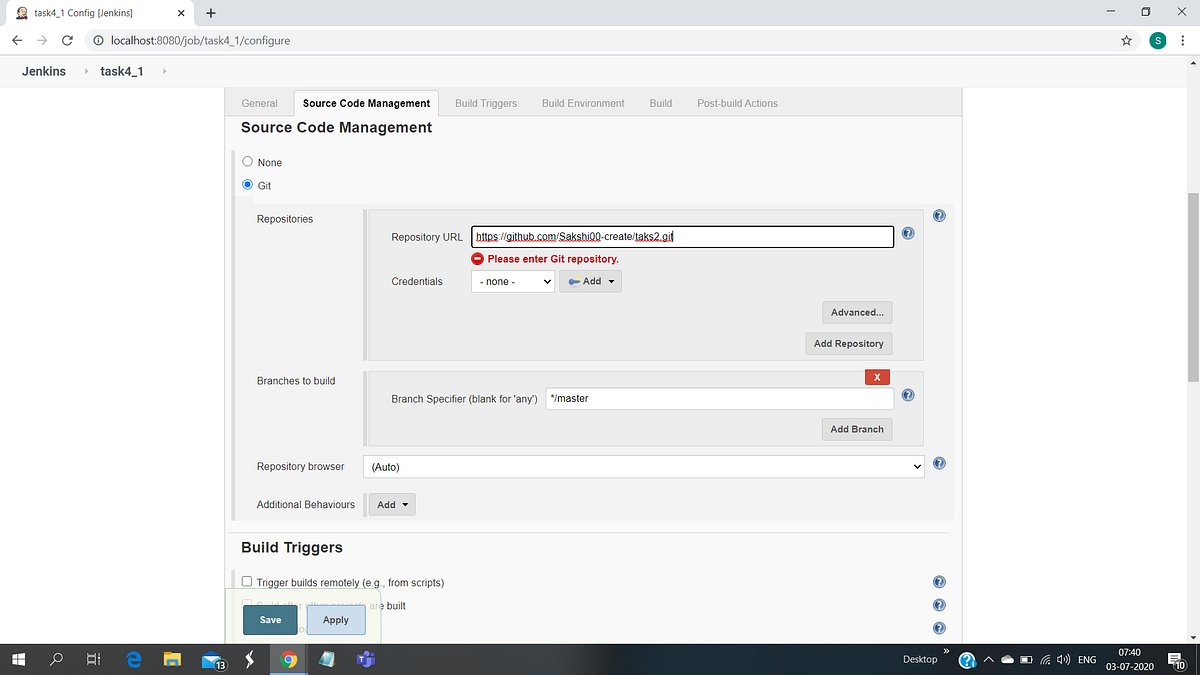Click help icon beside Trigger builds remotely

pyautogui.click(x=938, y=581)
